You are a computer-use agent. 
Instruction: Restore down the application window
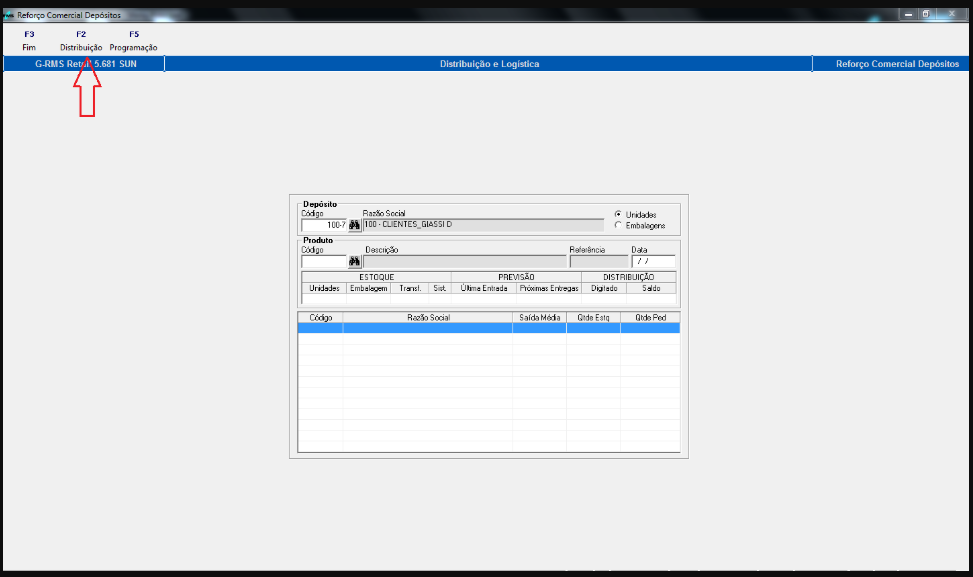pyautogui.click(x=925, y=14)
